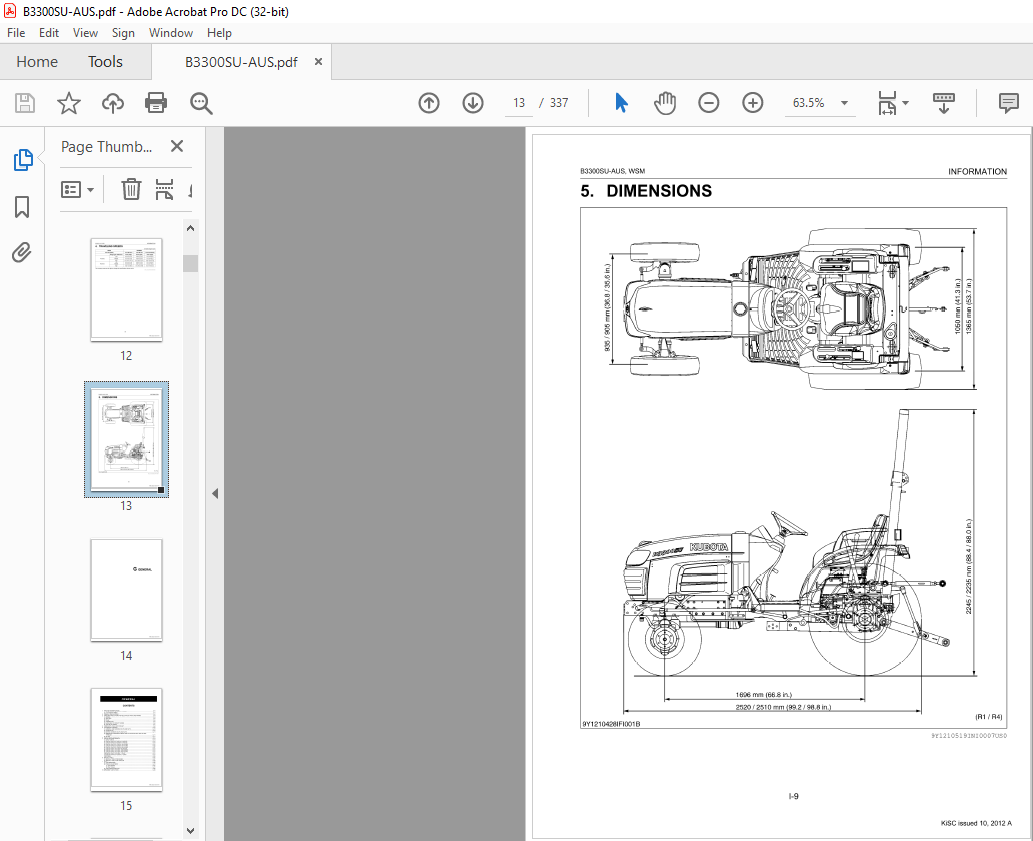Click the print pages thumbnail icon
Image resolution: width=1033 pixels, height=841 pixels.
164,190
